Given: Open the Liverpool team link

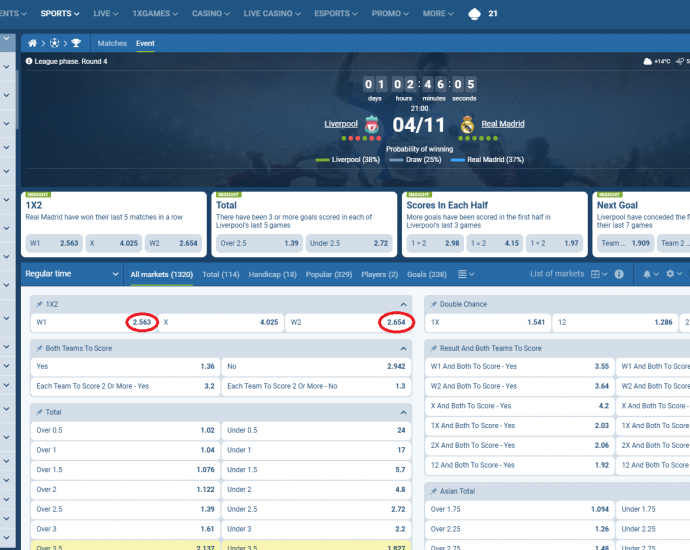Looking at the screenshot, I should click(x=340, y=125).
